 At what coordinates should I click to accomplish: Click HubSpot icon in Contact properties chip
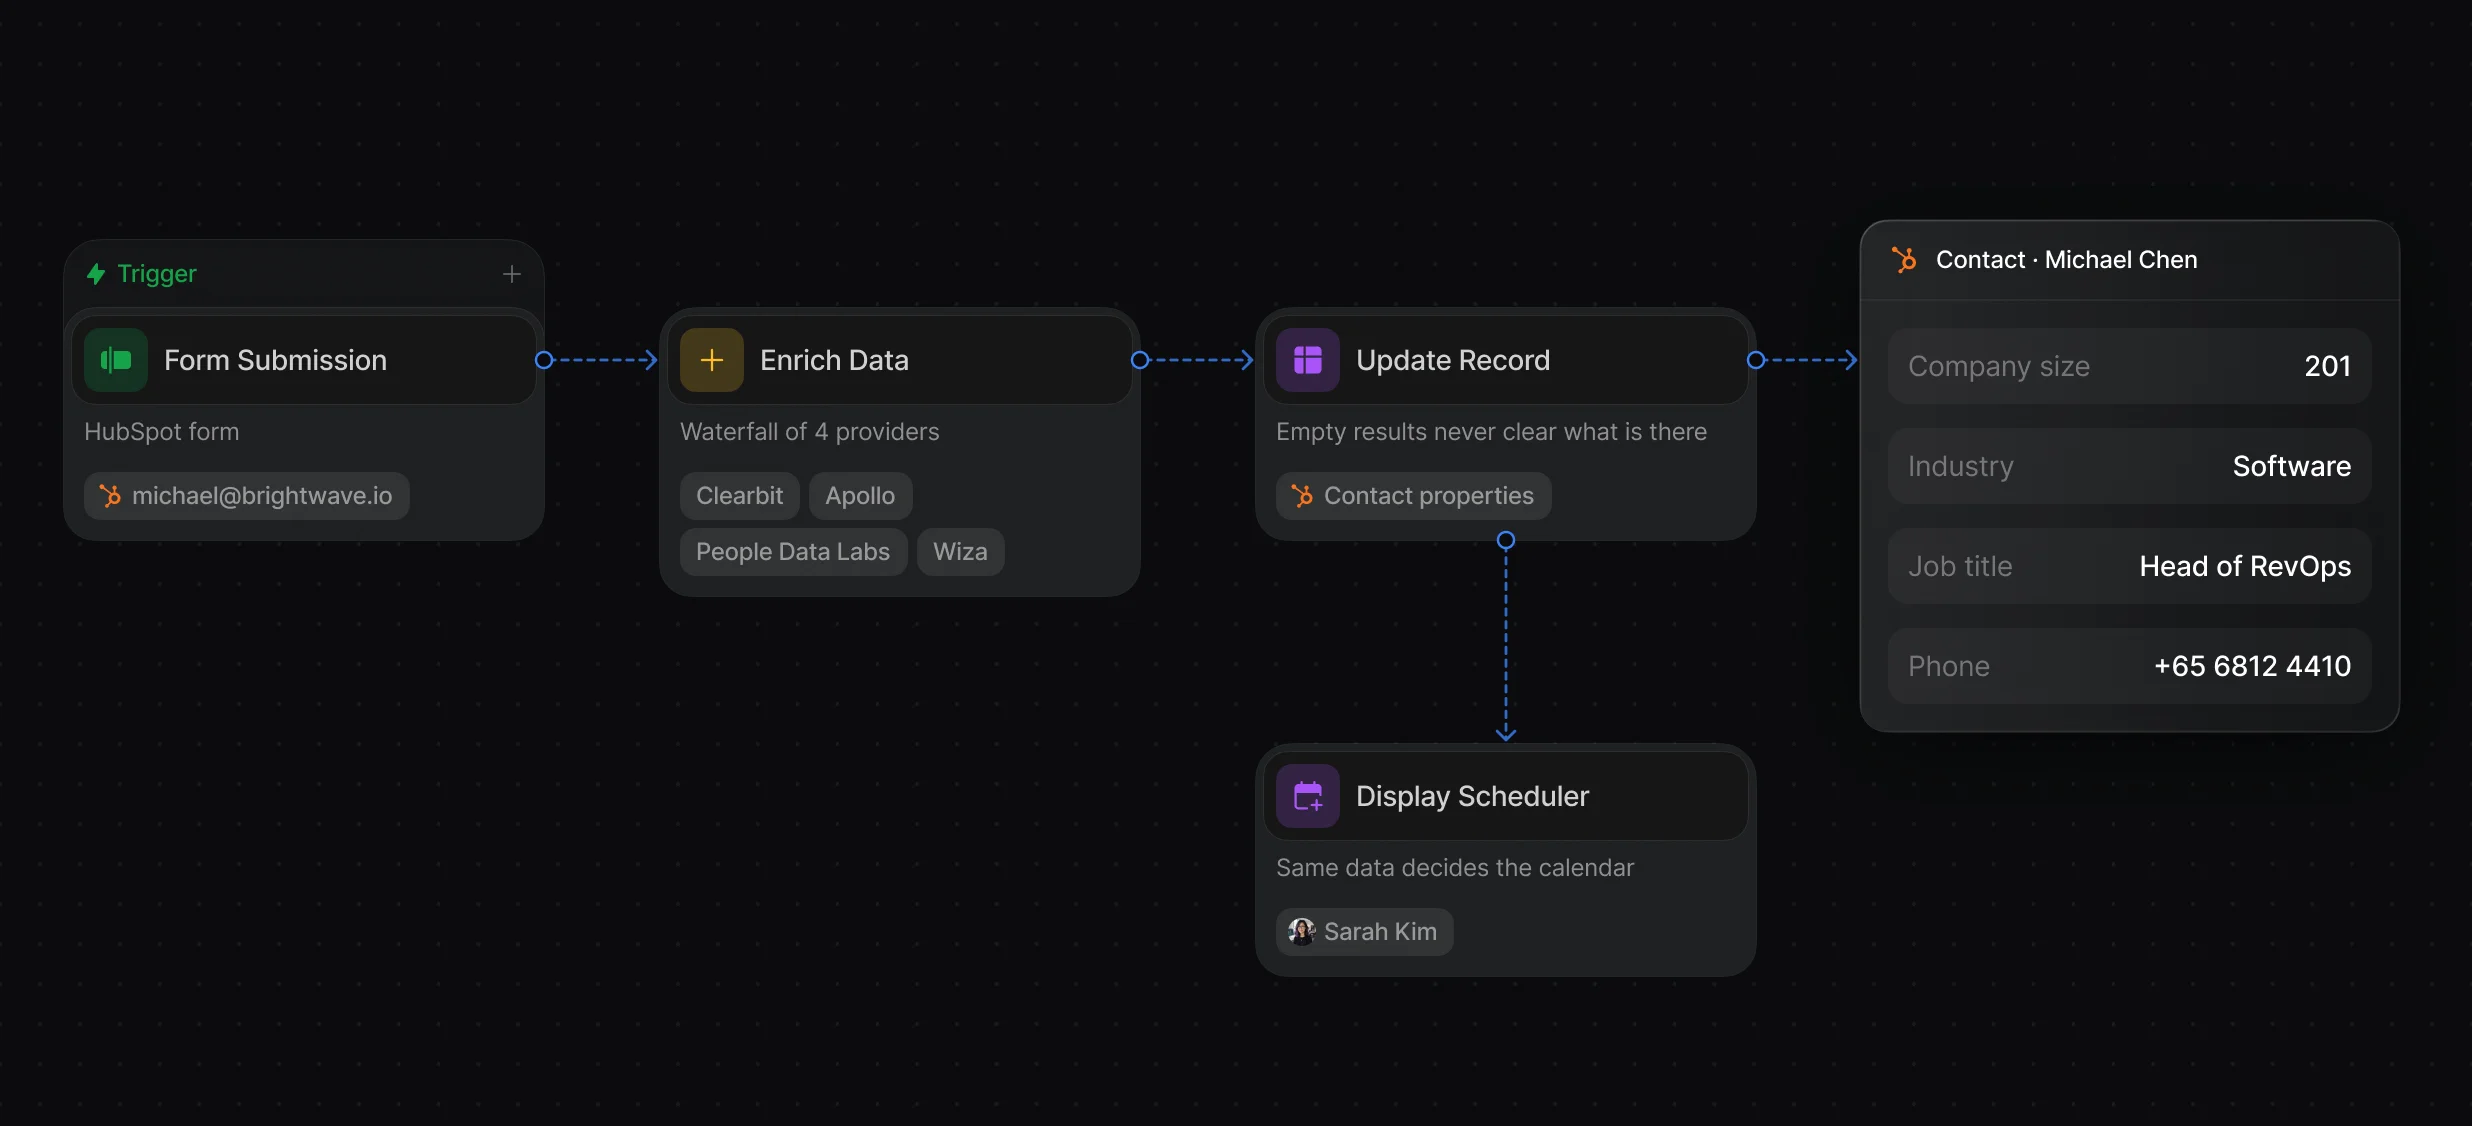[x=1302, y=496]
